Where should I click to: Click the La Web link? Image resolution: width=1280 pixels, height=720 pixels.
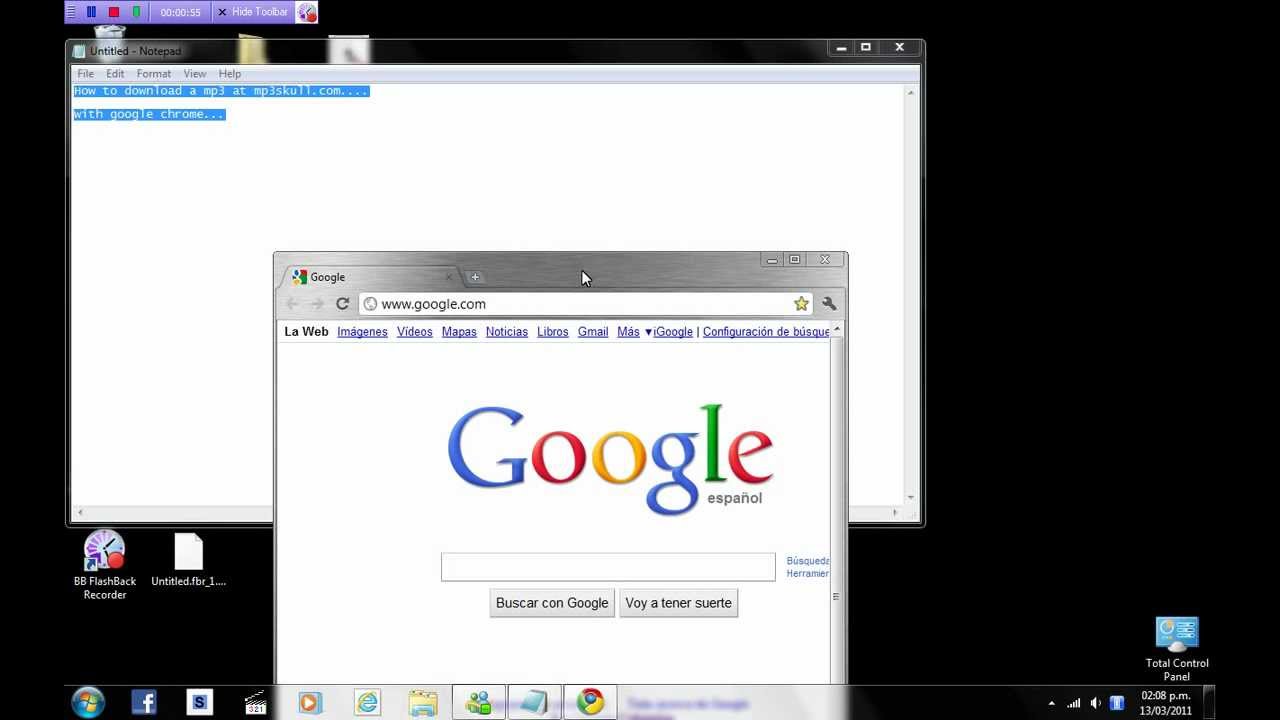coord(306,332)
